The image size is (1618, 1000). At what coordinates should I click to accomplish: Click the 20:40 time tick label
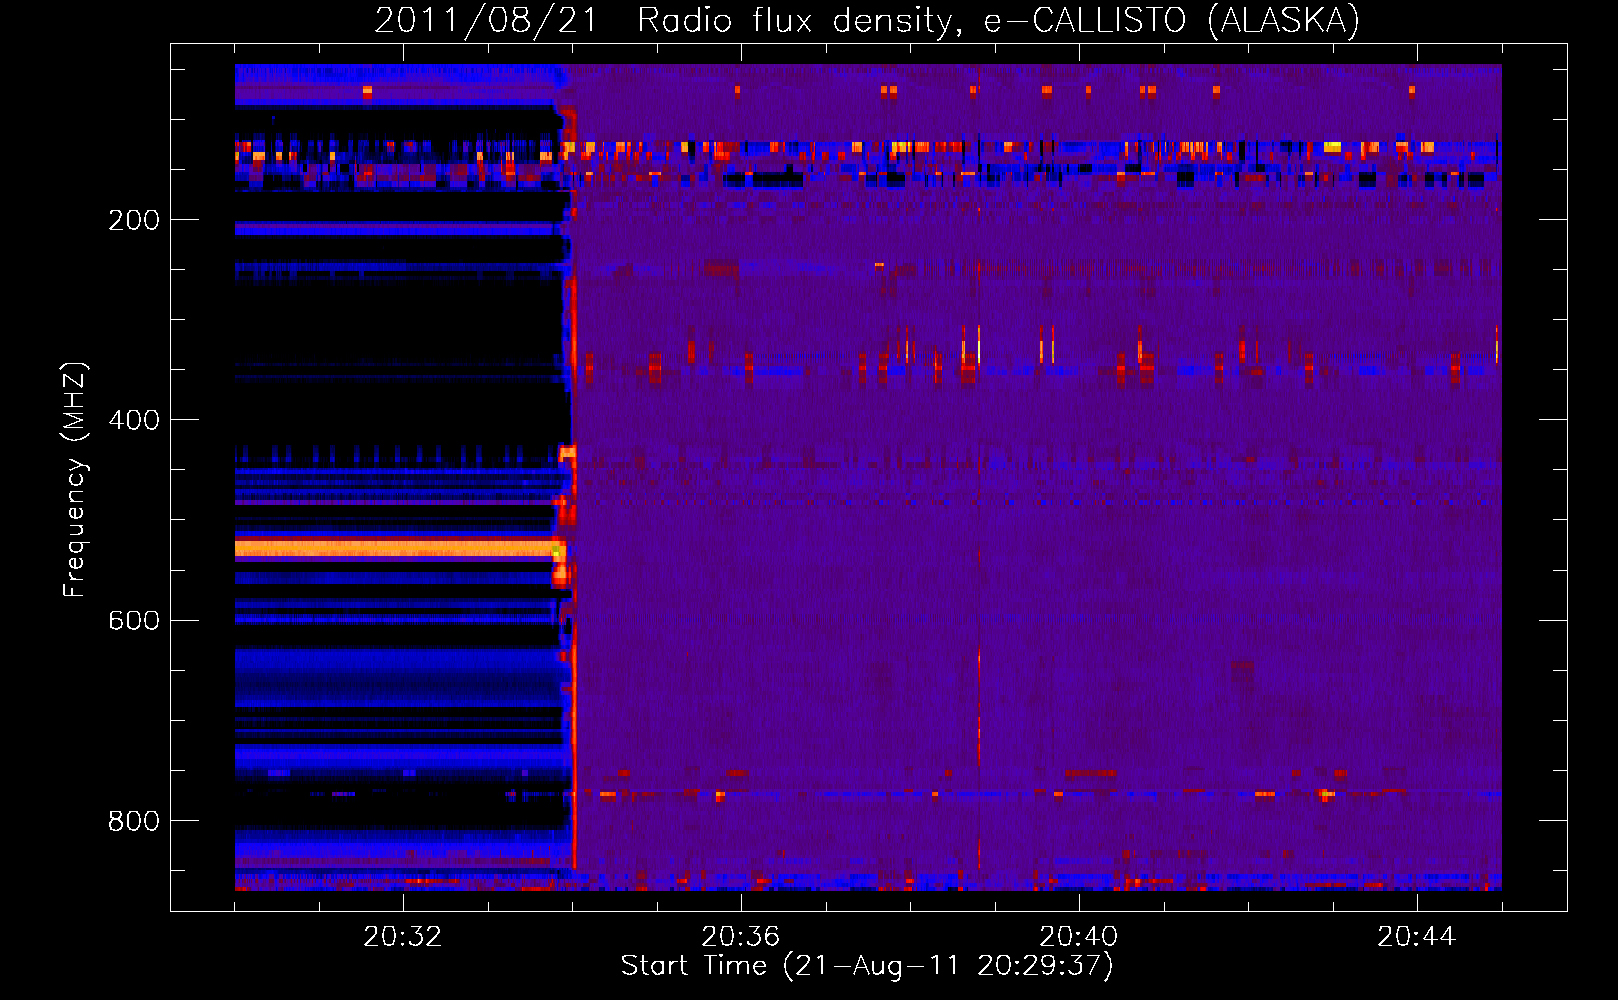(x=1078, y=936)
